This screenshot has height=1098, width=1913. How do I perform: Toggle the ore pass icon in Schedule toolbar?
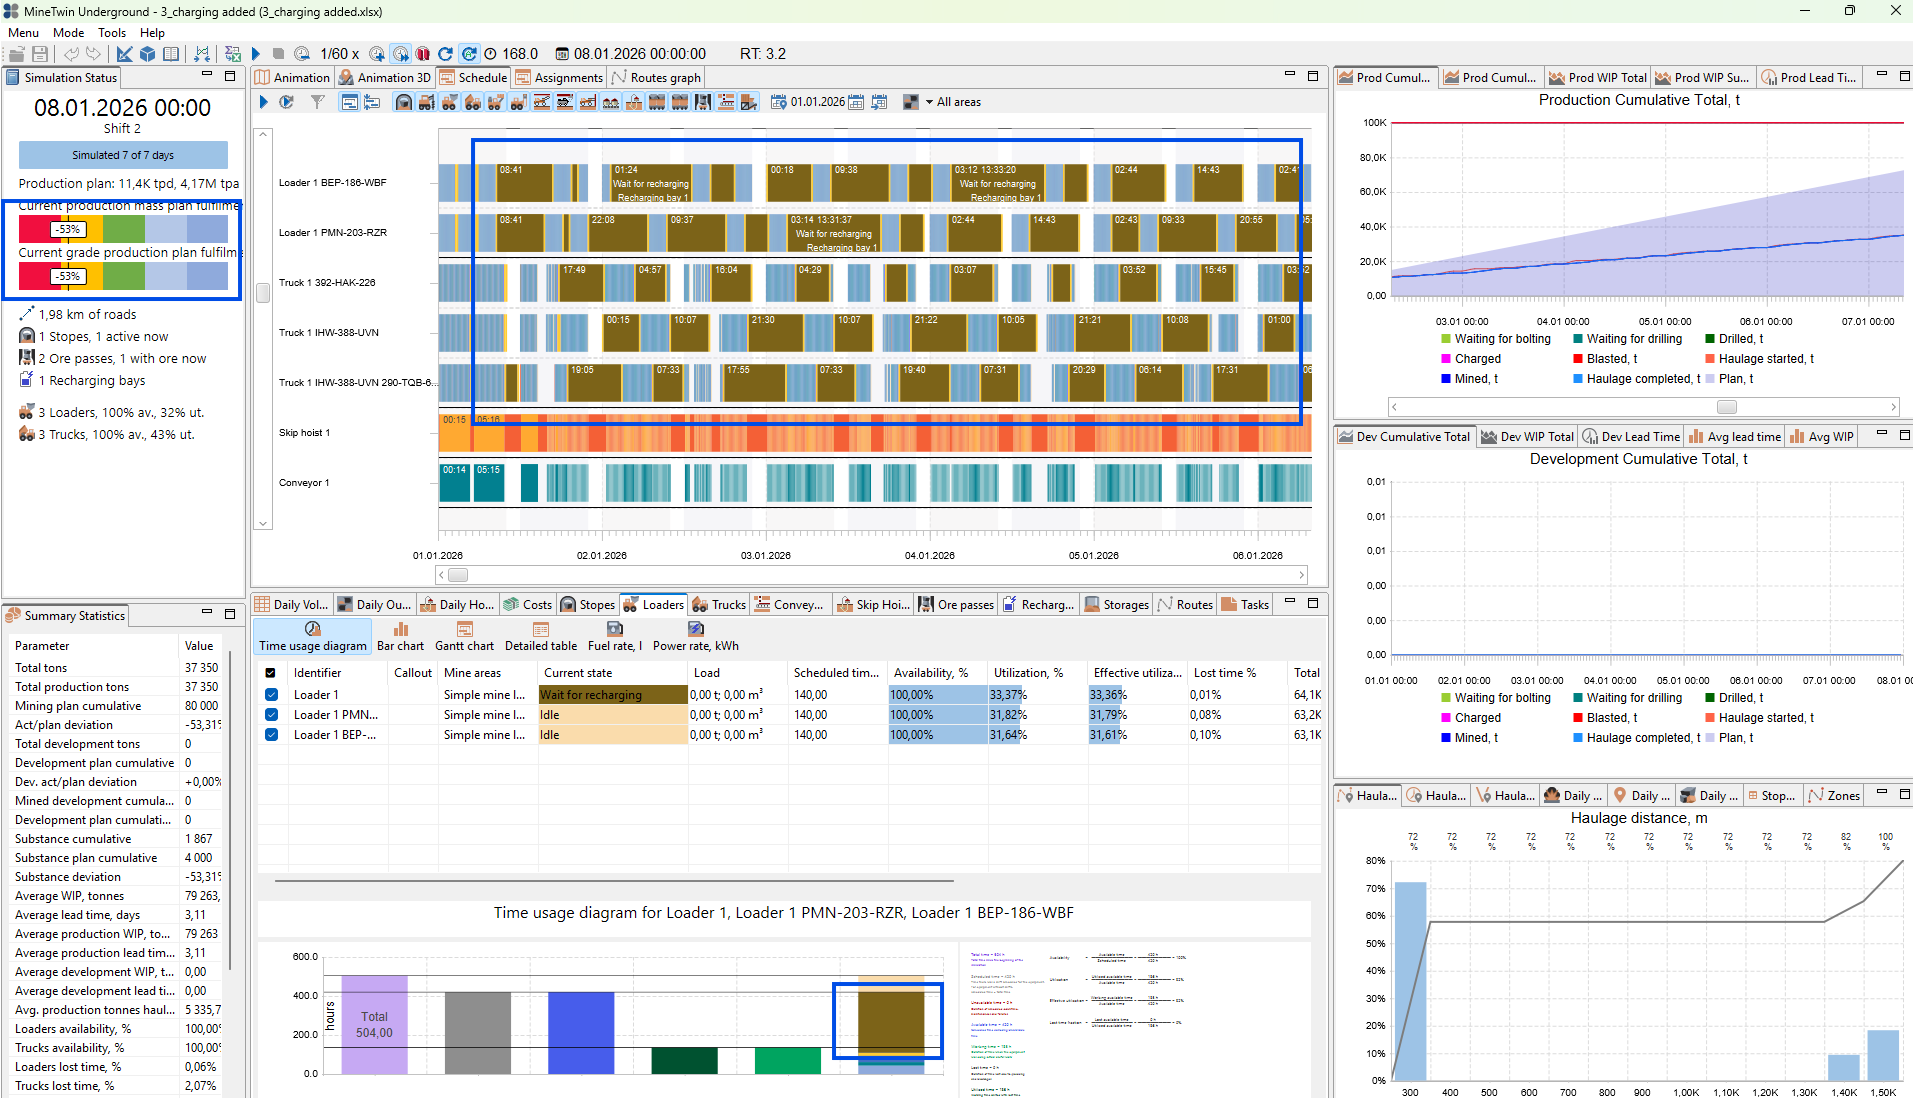coord(703,102)
